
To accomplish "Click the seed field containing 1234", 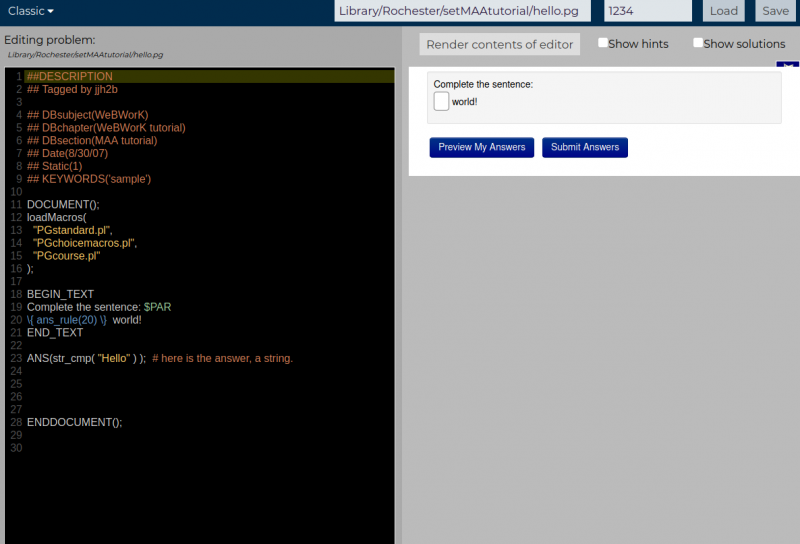I will coord(647,11).
